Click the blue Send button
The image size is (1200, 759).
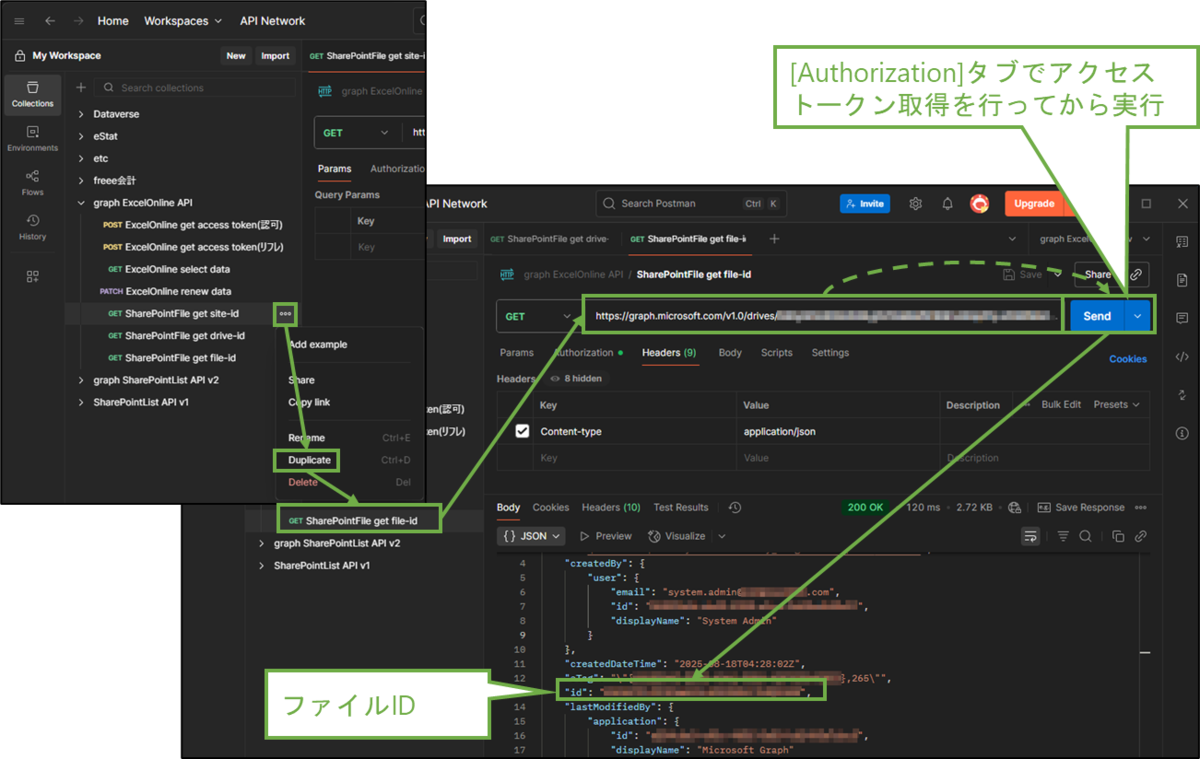pos(1097,316)
